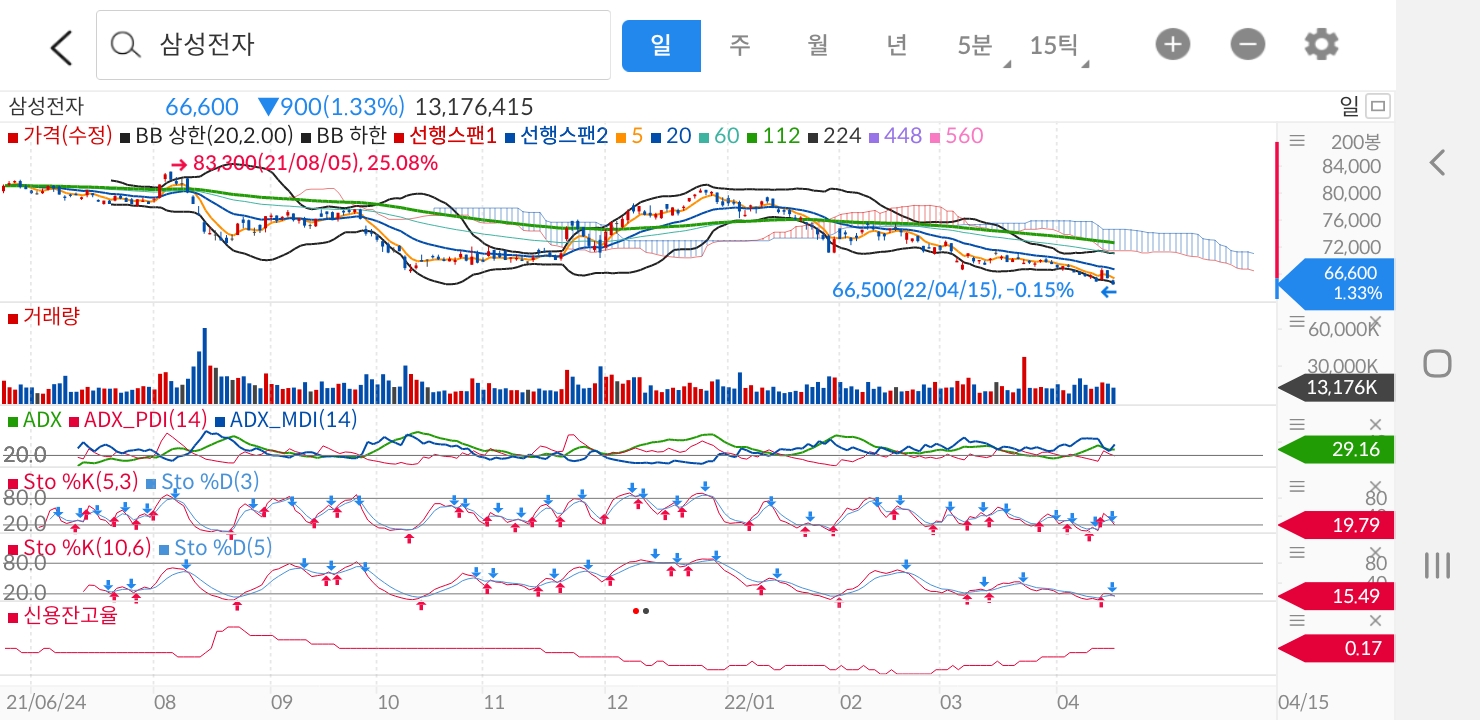Open the 신용잔고율 panel's hamburger menu
This screenshot has width=1480, height=720.
pyautogui.click(x=1297, y=620)
